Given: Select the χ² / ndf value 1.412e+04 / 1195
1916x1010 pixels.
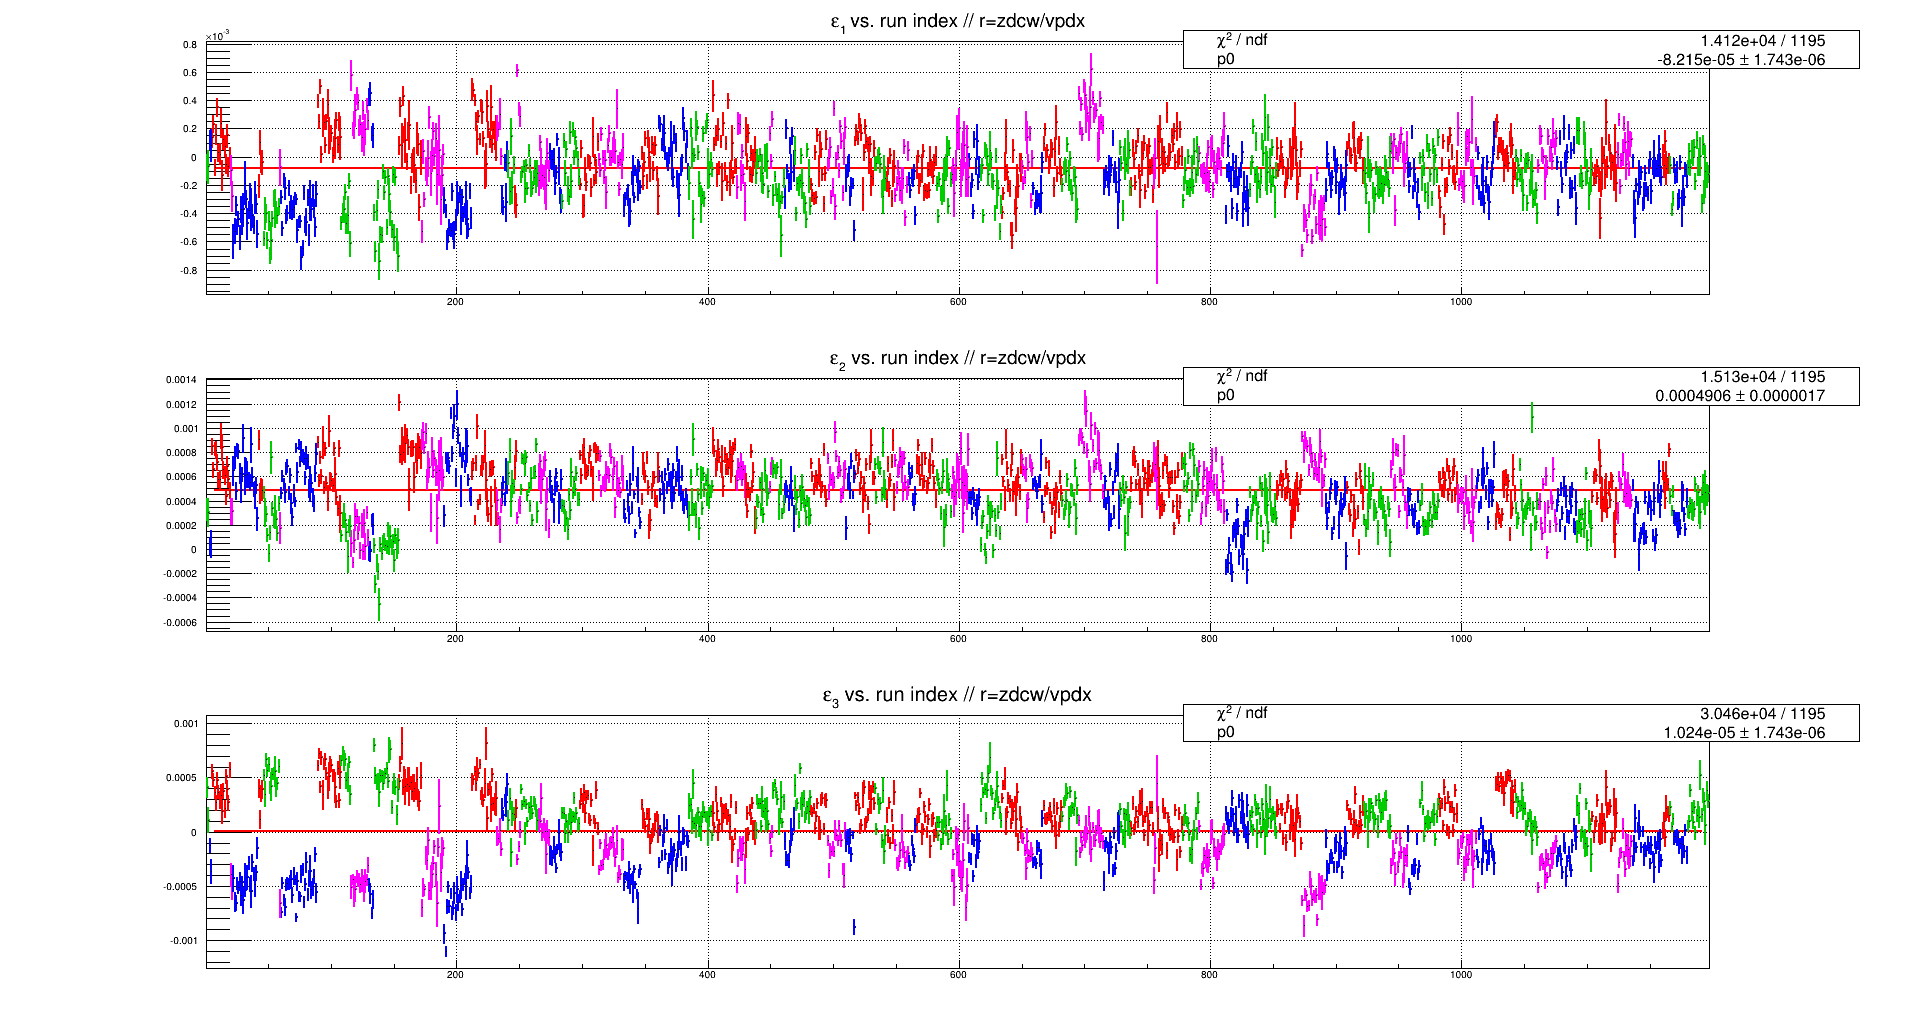Looking at the screenshot, I should click(1762, 41).
